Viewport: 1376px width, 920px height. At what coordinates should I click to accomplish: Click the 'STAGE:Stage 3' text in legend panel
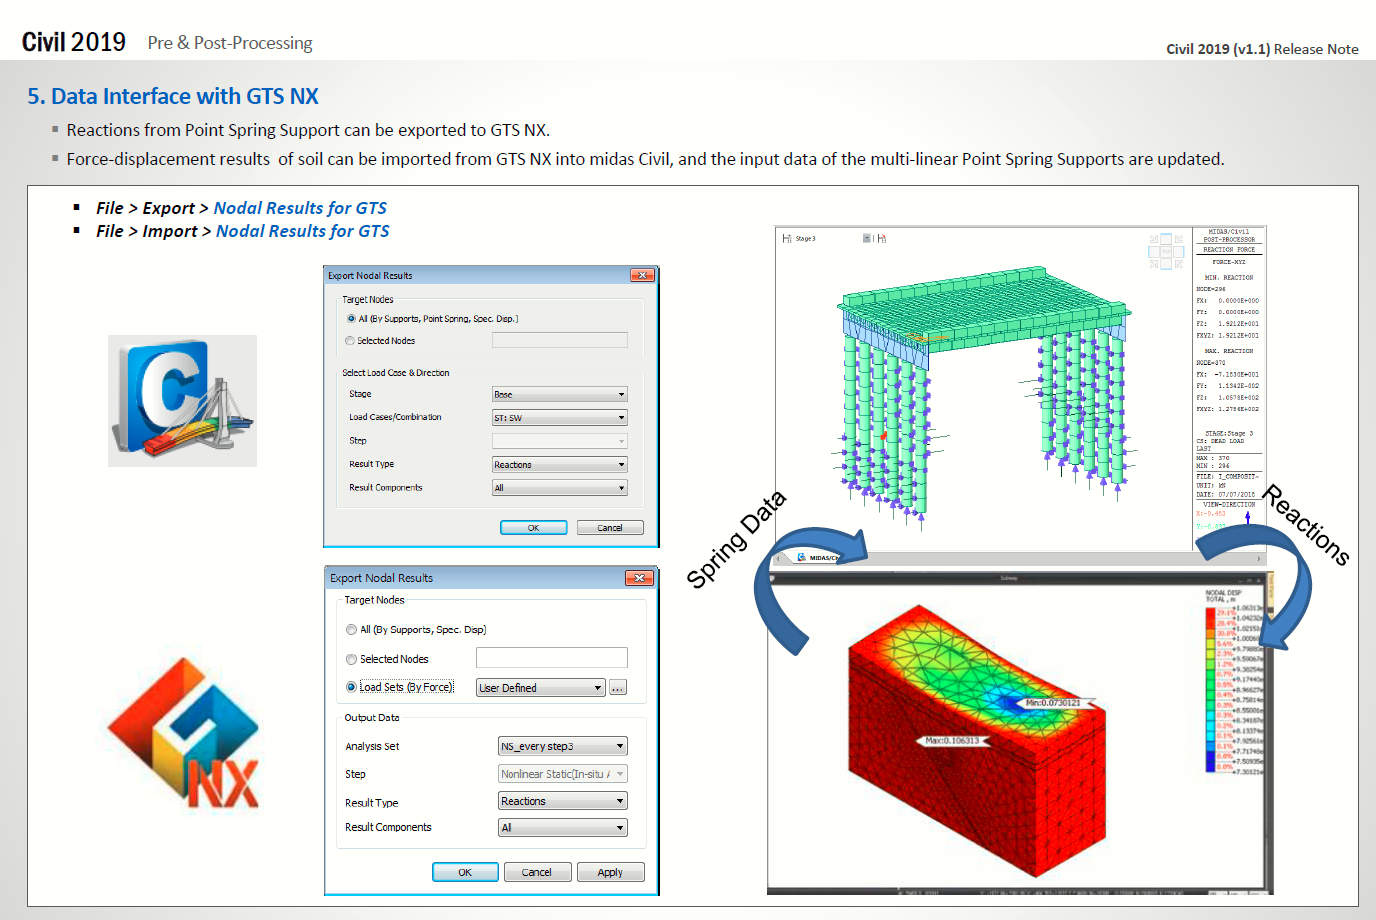pyautogui.click(x=1229, y=434)
